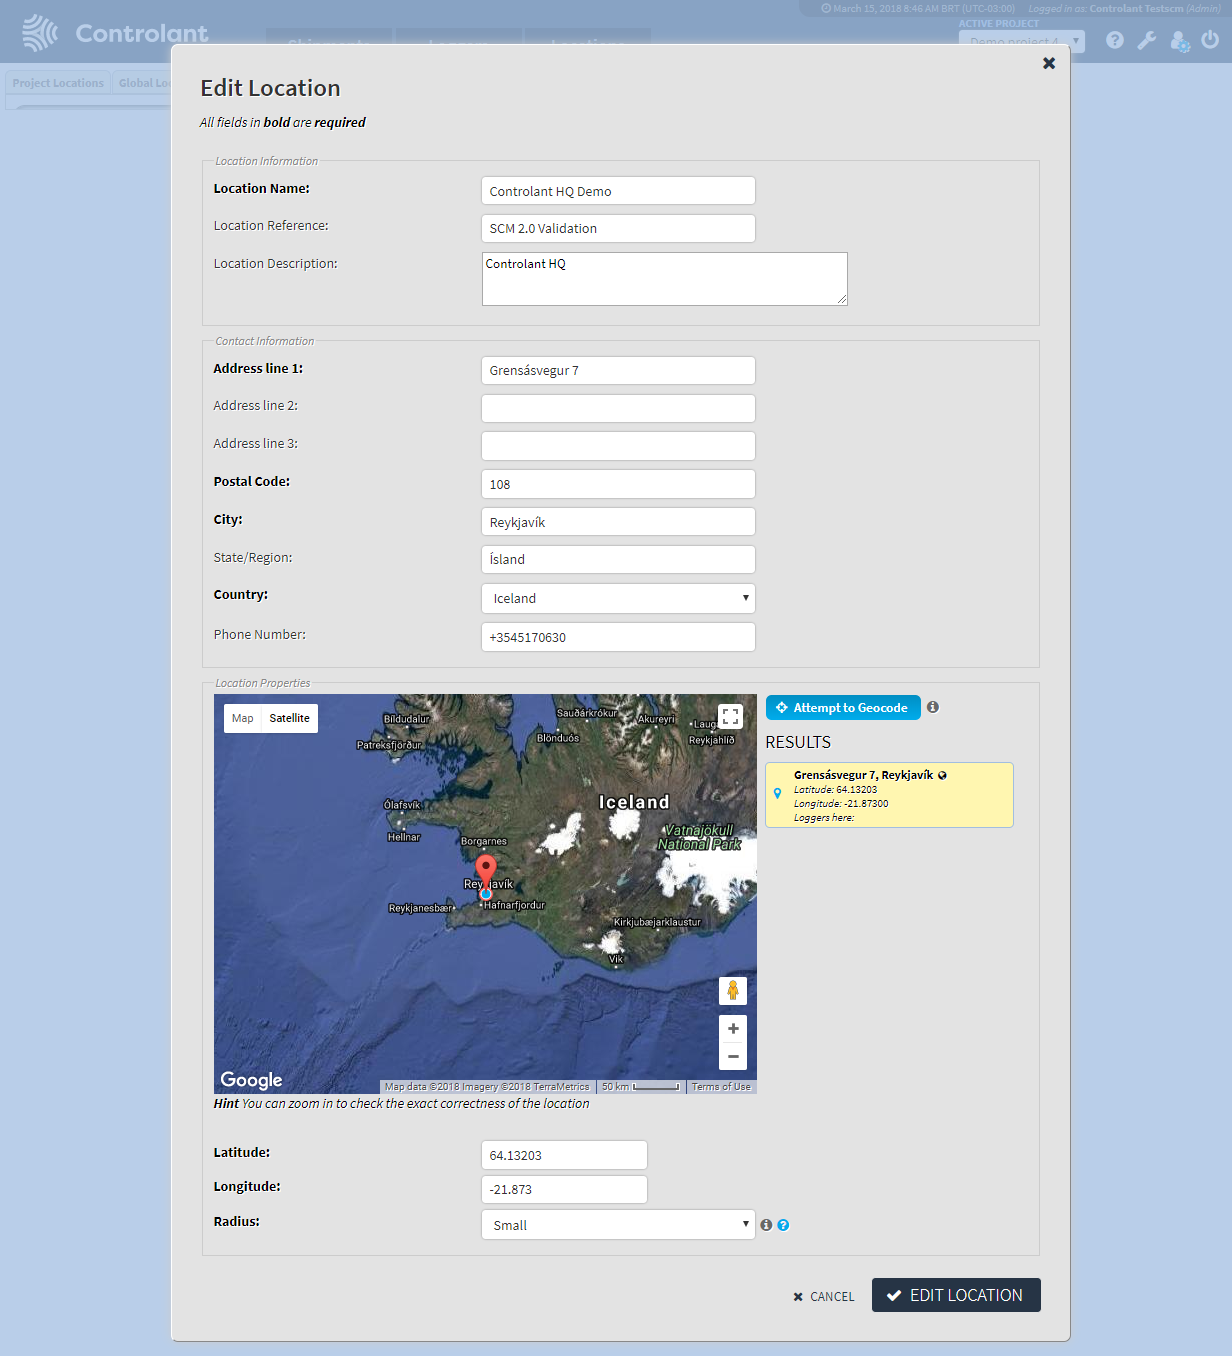Viewport: 1232px width, 1356px height.
Task: Open the Country dropdown showing Iceland
Action: (618, 598)
